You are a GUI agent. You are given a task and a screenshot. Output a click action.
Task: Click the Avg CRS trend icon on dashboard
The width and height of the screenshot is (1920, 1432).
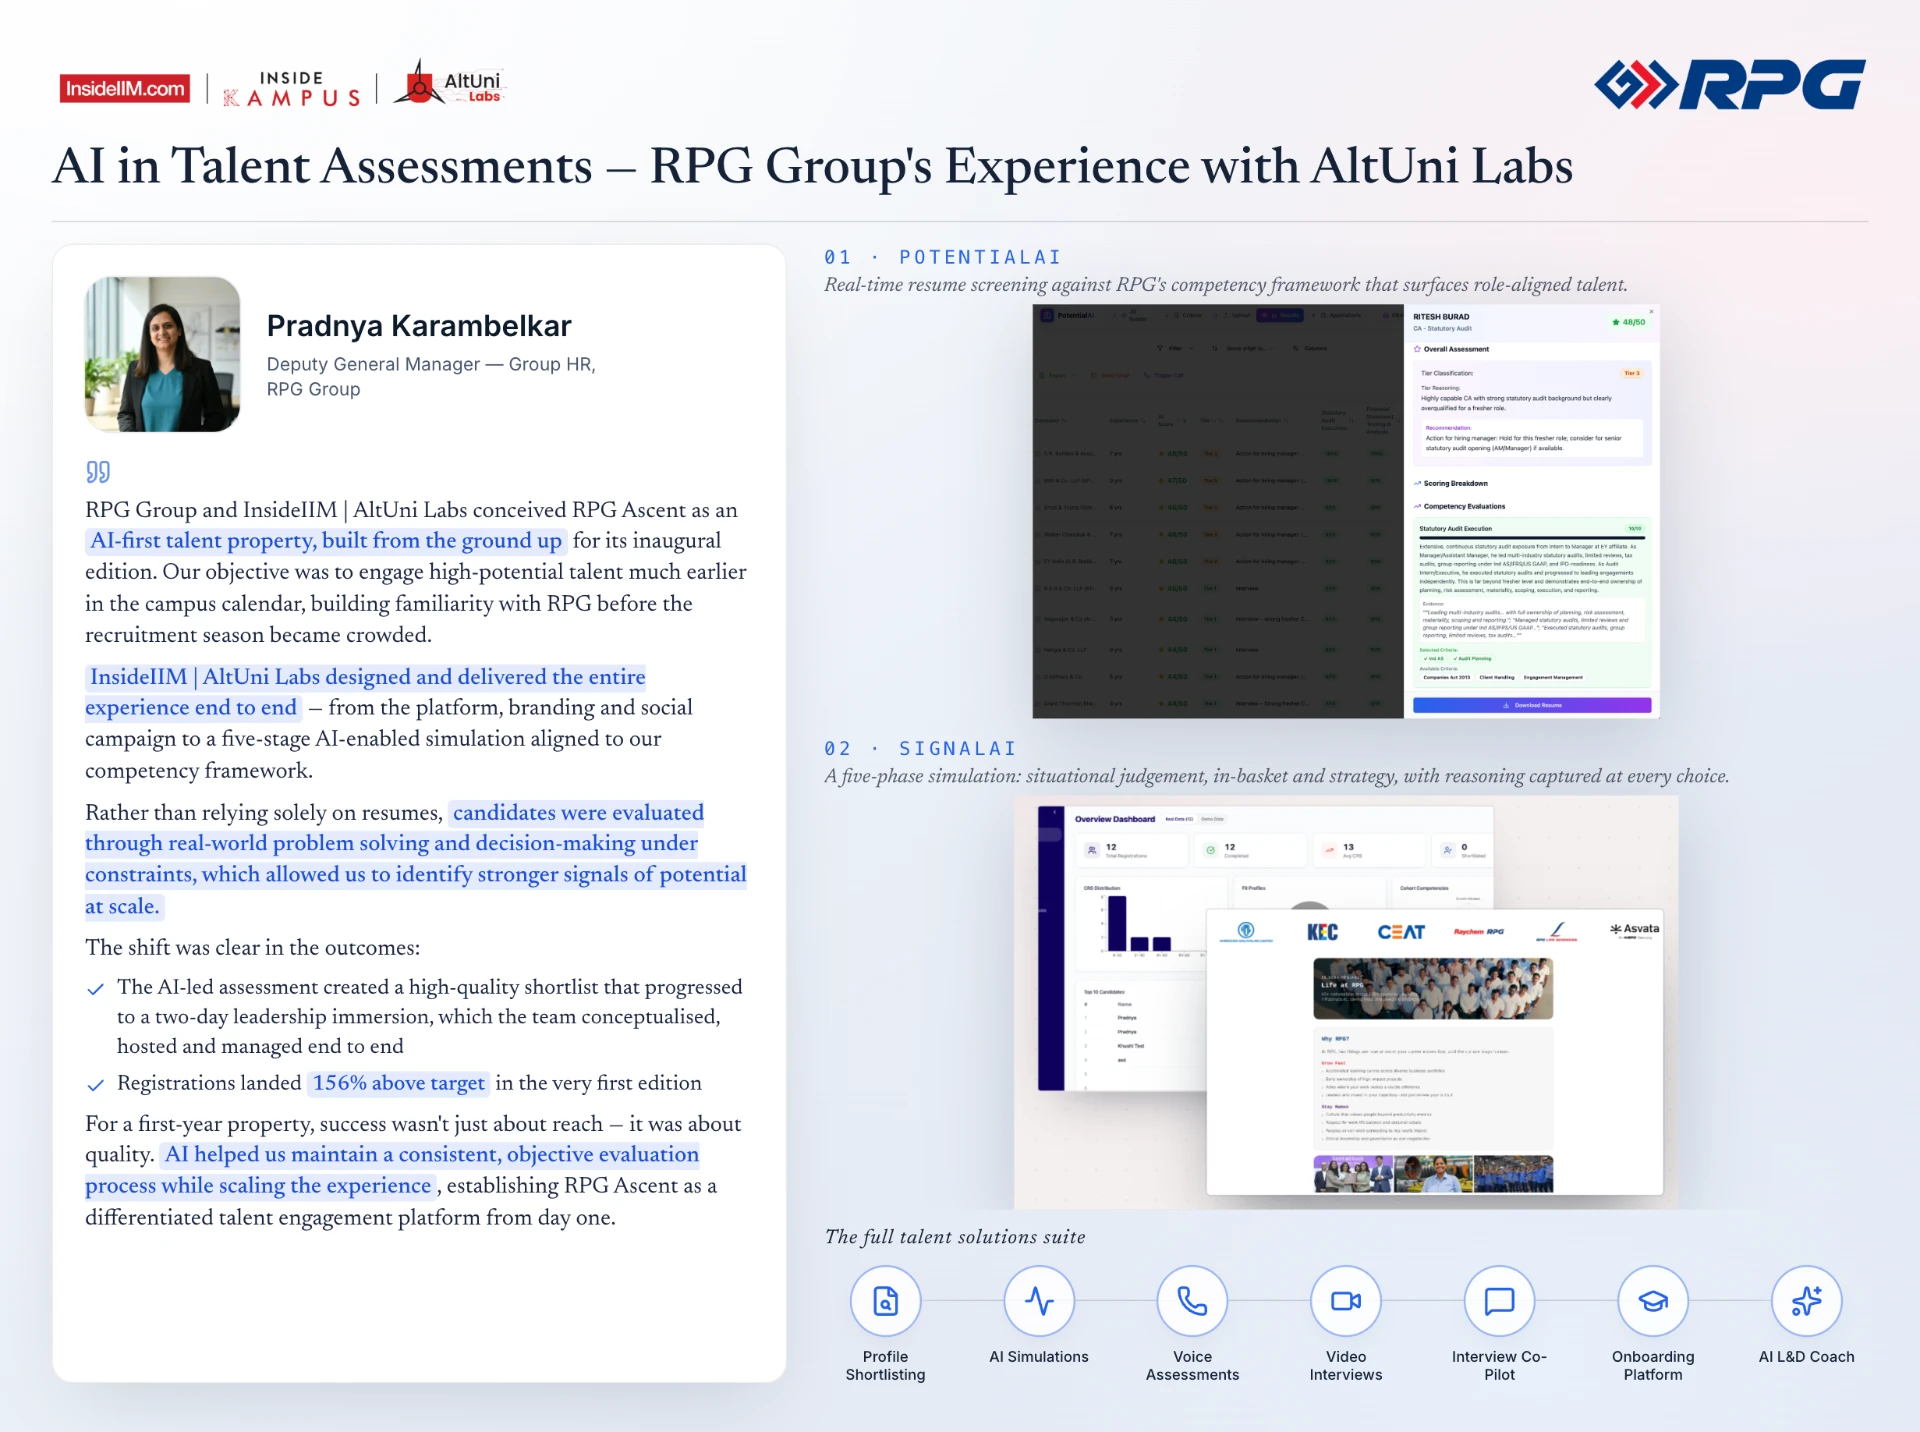click(x=1329, y=850)
